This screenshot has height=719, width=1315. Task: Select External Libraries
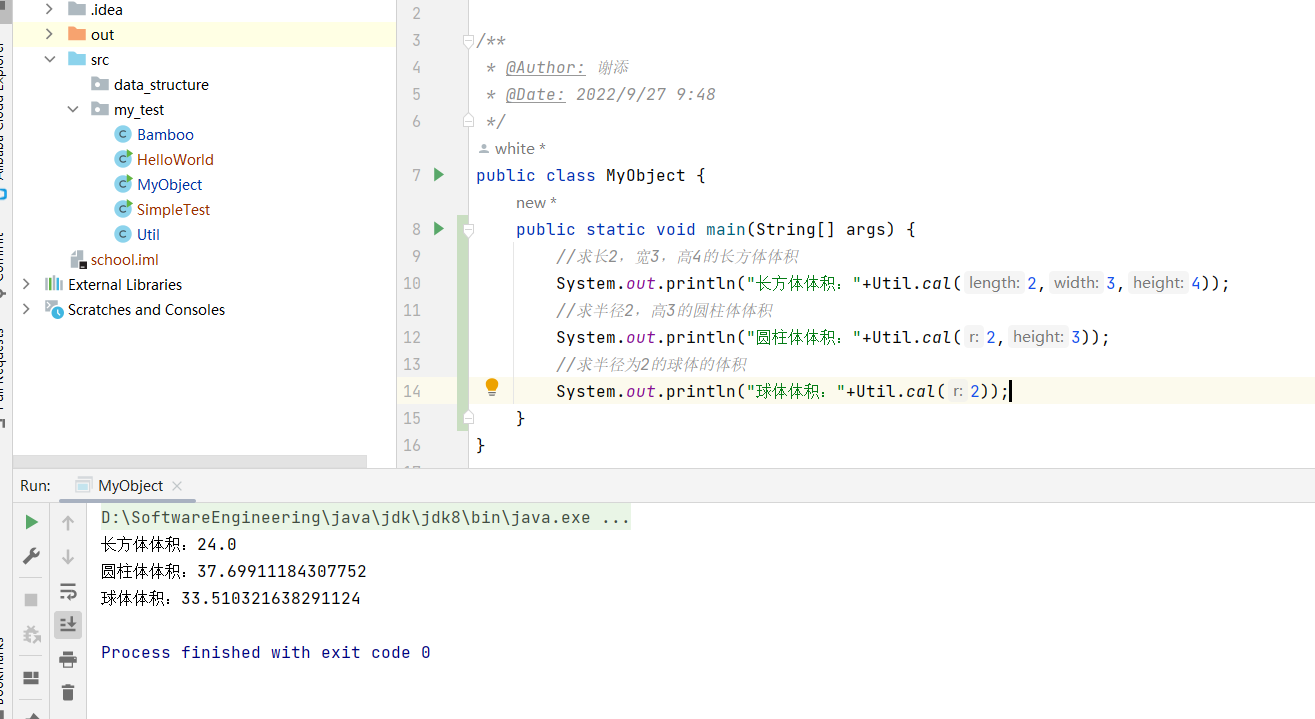pyautogui.click(x=125, y=284)
